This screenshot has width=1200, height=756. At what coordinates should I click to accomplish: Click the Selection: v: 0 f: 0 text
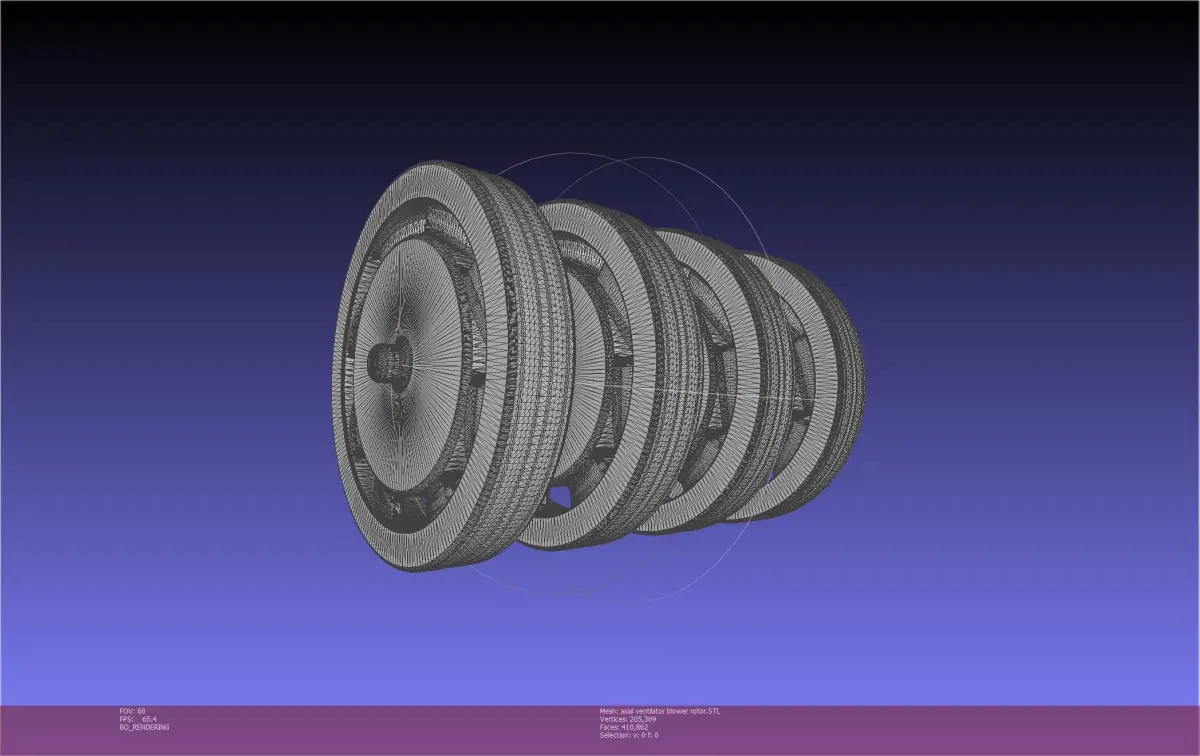628,735
